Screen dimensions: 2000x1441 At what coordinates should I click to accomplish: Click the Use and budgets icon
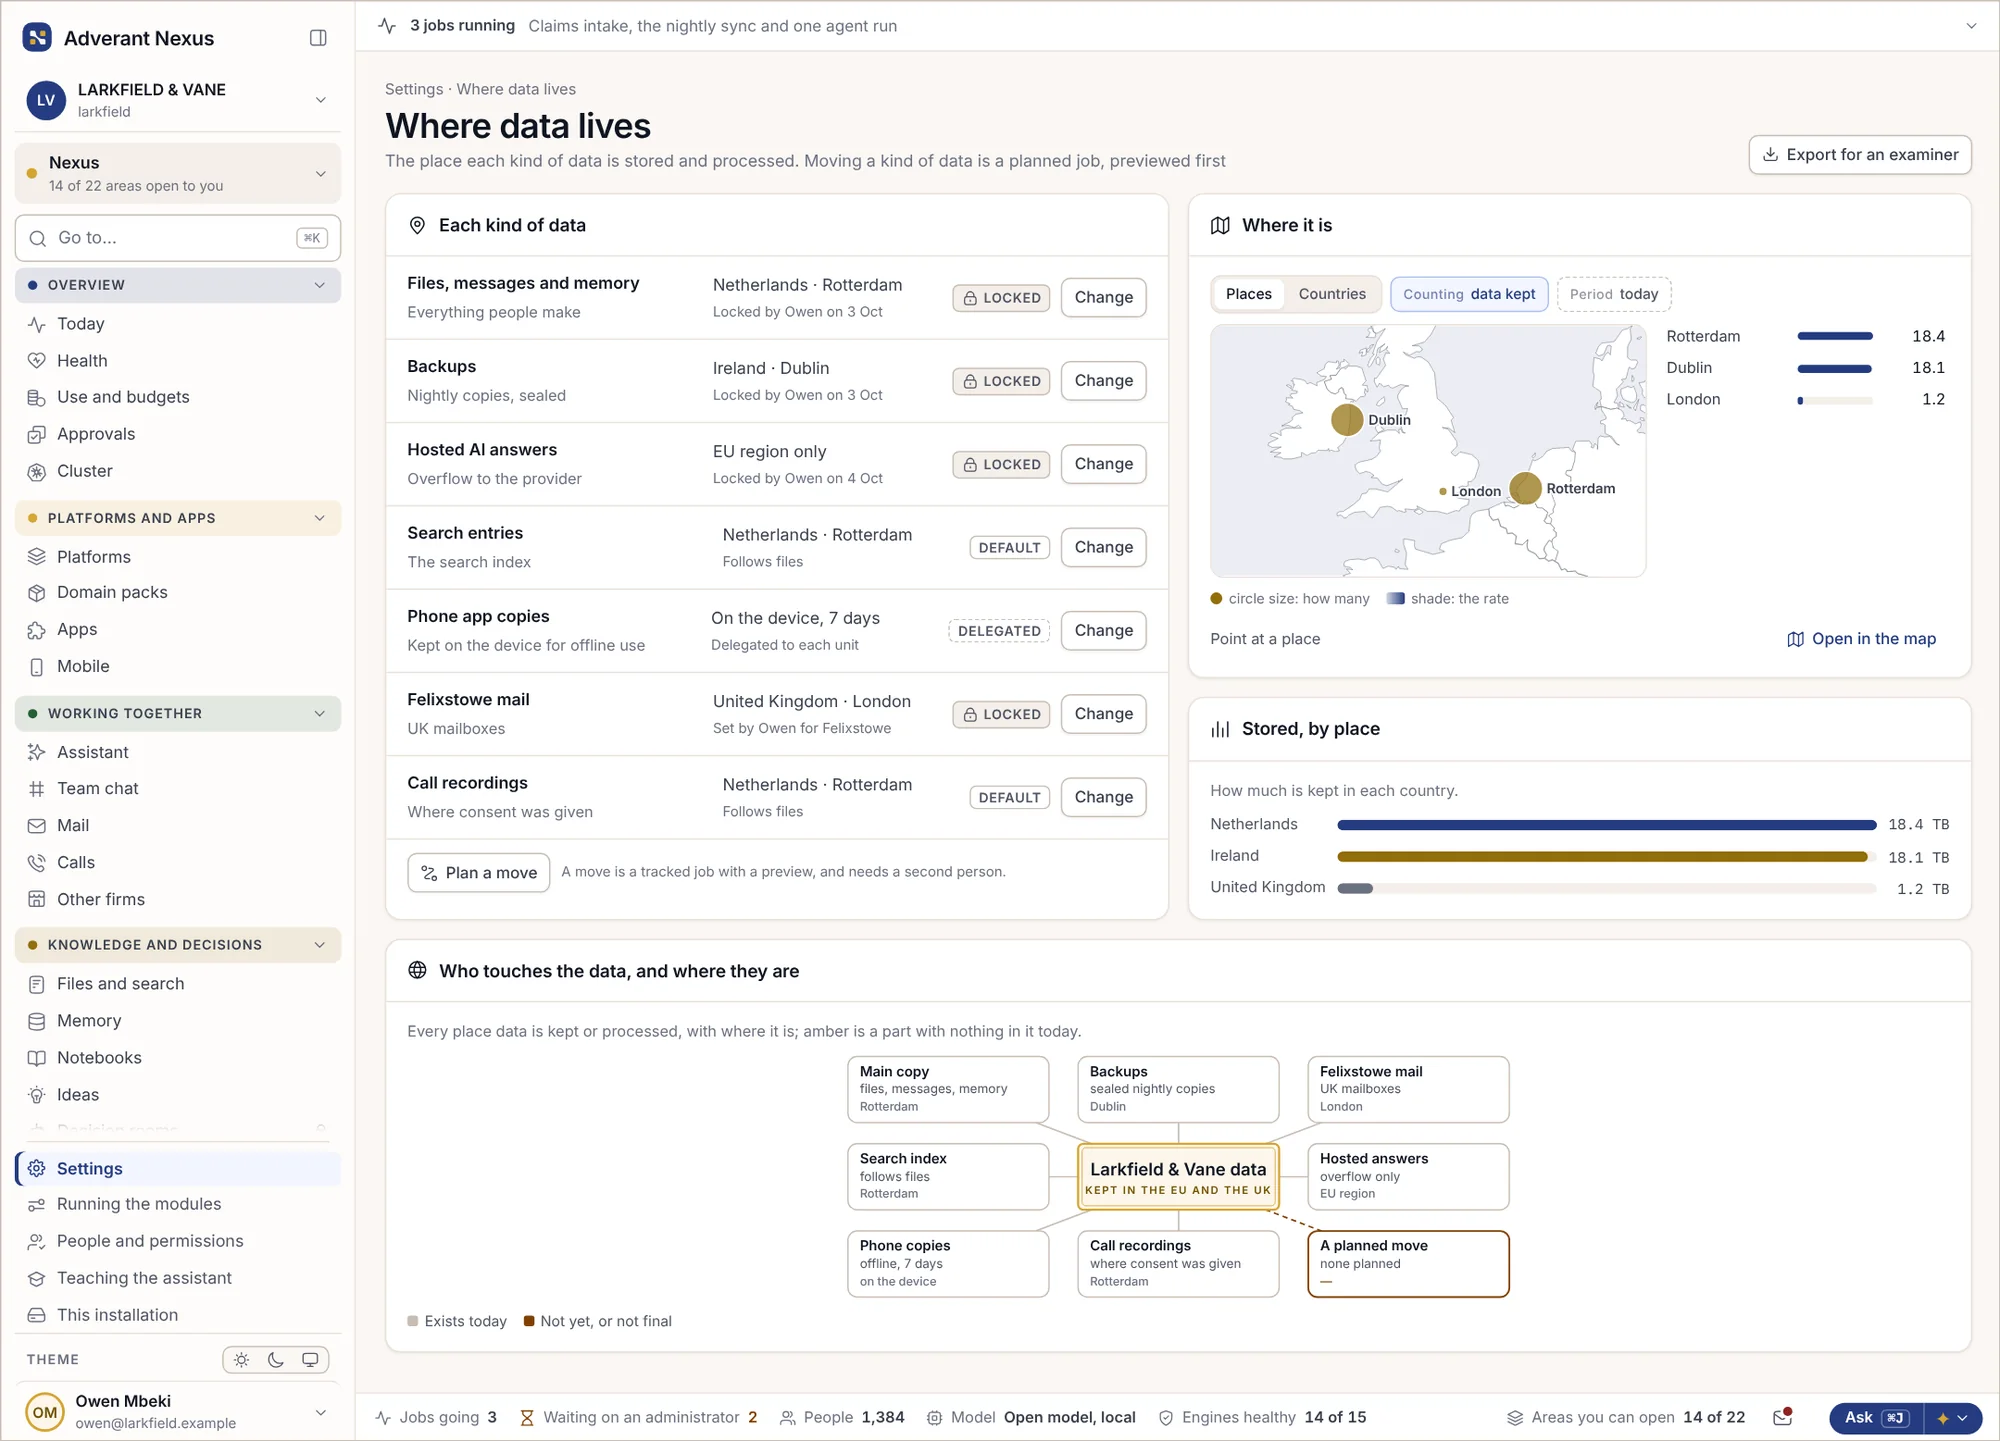[37, 398]
